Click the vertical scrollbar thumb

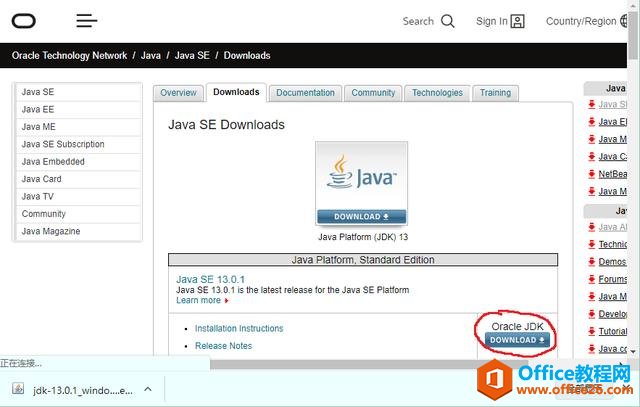(633, 35)
